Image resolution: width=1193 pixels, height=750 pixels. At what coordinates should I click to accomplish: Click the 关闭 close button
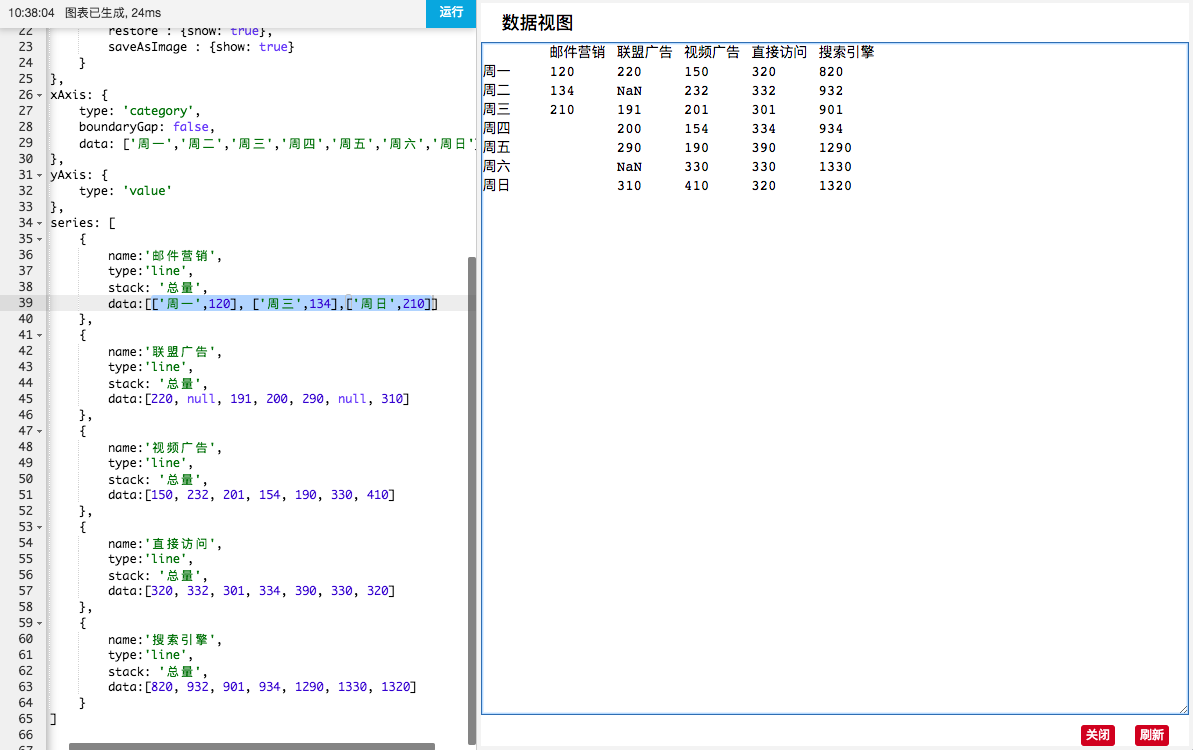(1097, 735)
